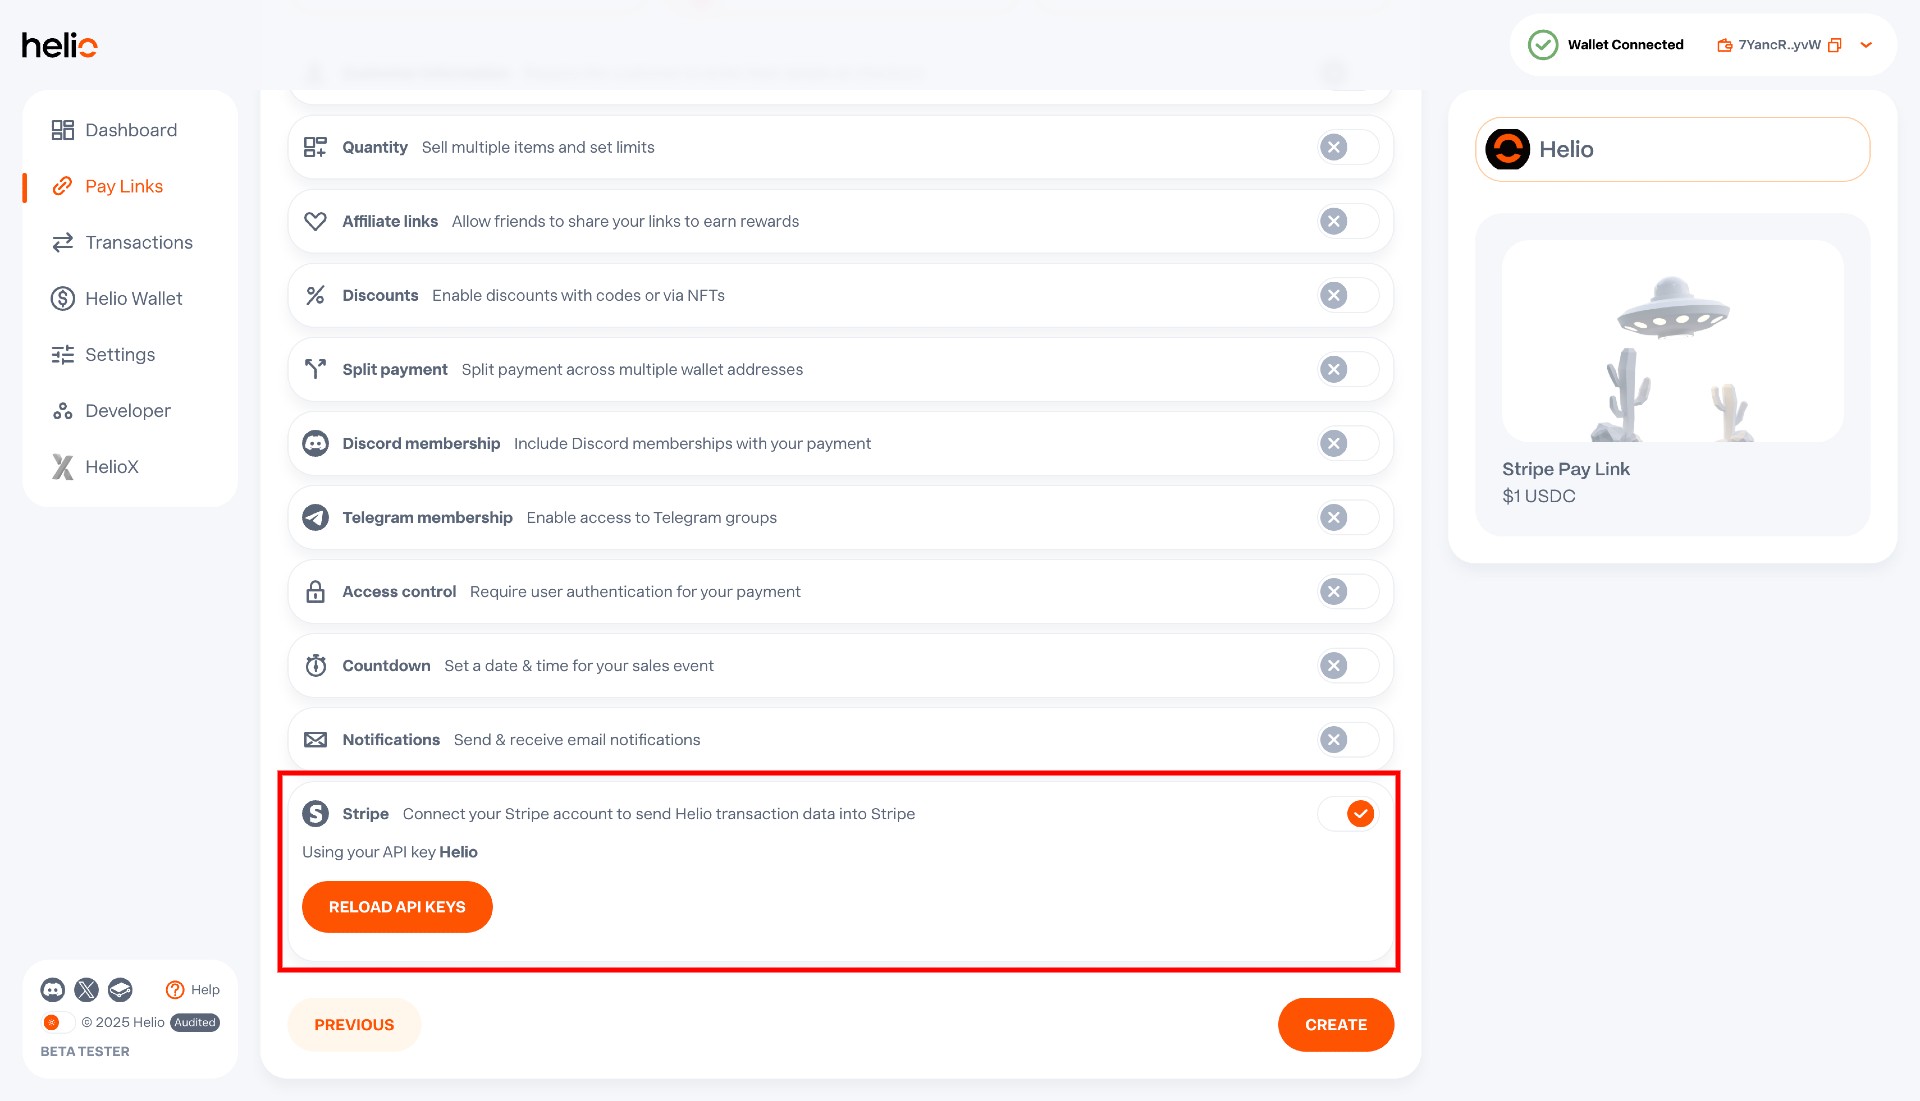This screenshot has width=1920, height=1101.
Task: Click the Split payment arrow icon
Action: pyautogui.click(x=315, y=369)
